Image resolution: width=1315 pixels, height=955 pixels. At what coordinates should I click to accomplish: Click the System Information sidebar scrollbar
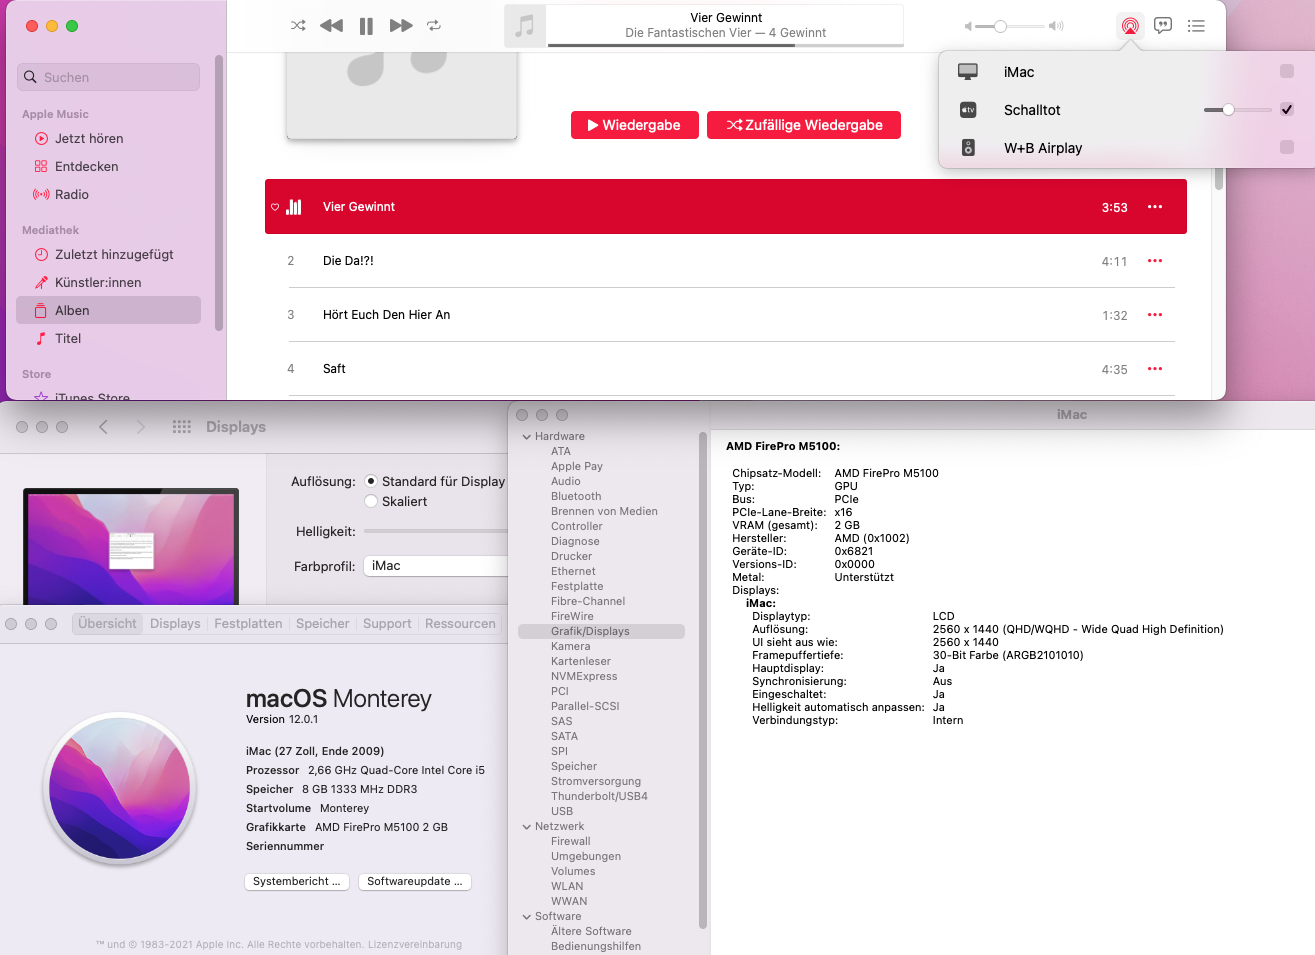point(703,680)
